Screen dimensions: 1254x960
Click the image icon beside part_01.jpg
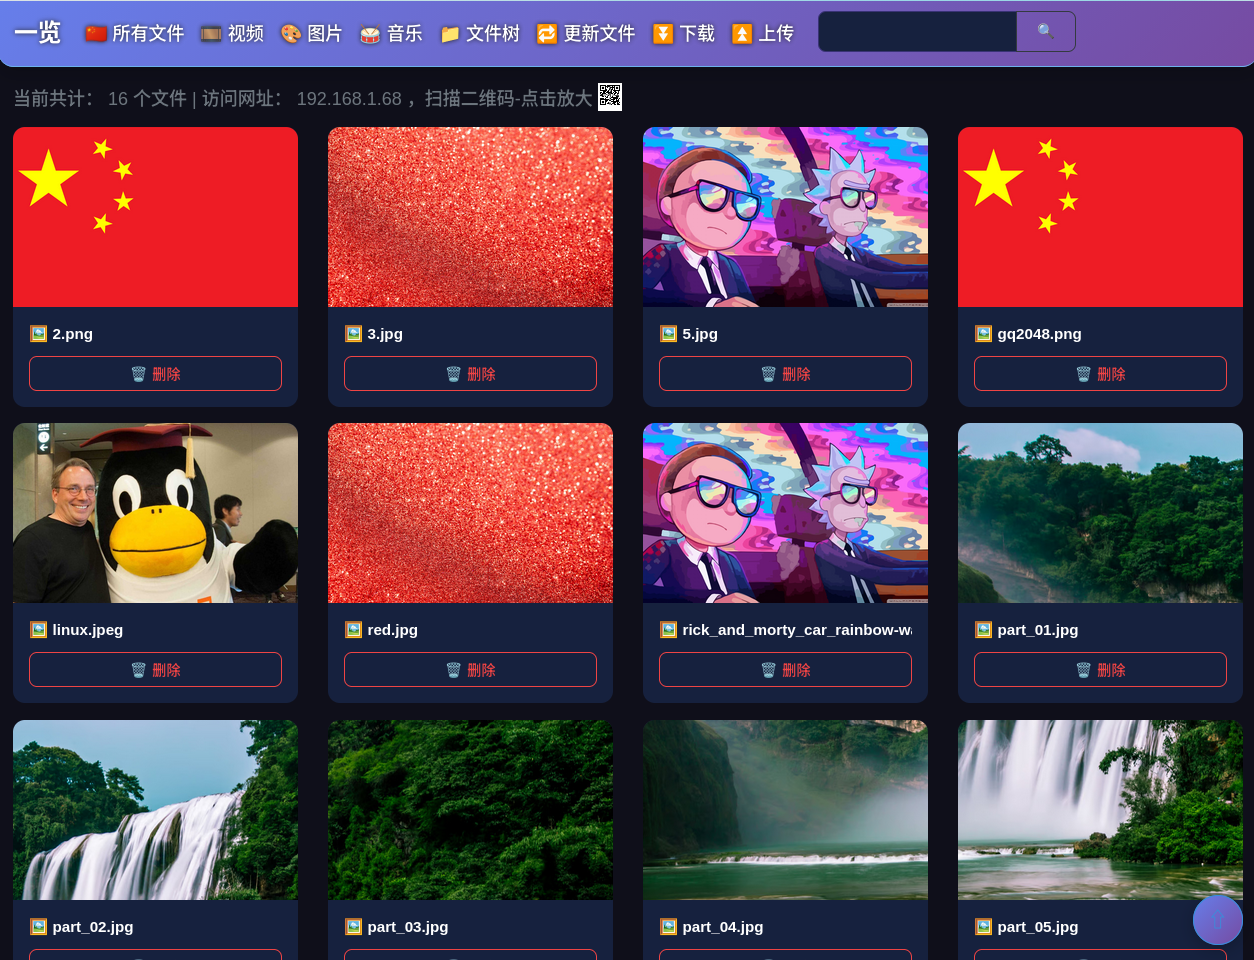983,630
